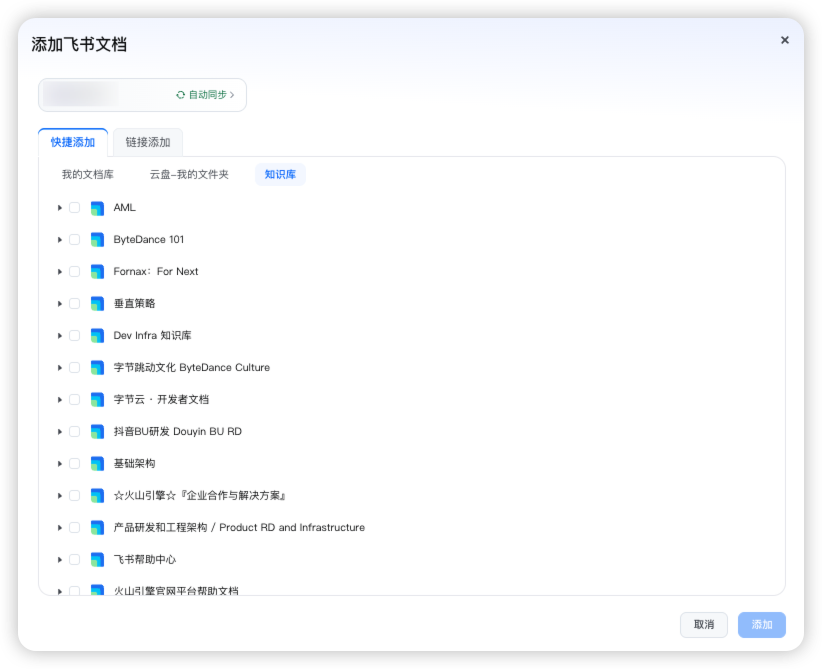This screenshot has width=822, height=669.
Task: Click the 飞书帮助中心 wiki icon
Action: (97, 560)
